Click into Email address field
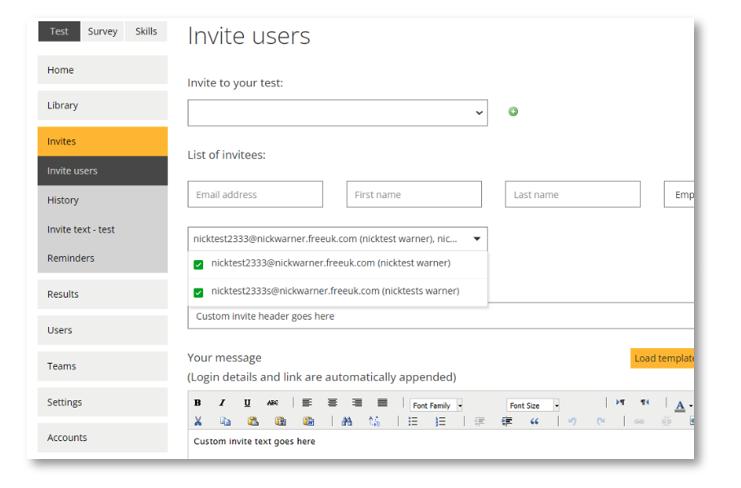 (255, 194)
